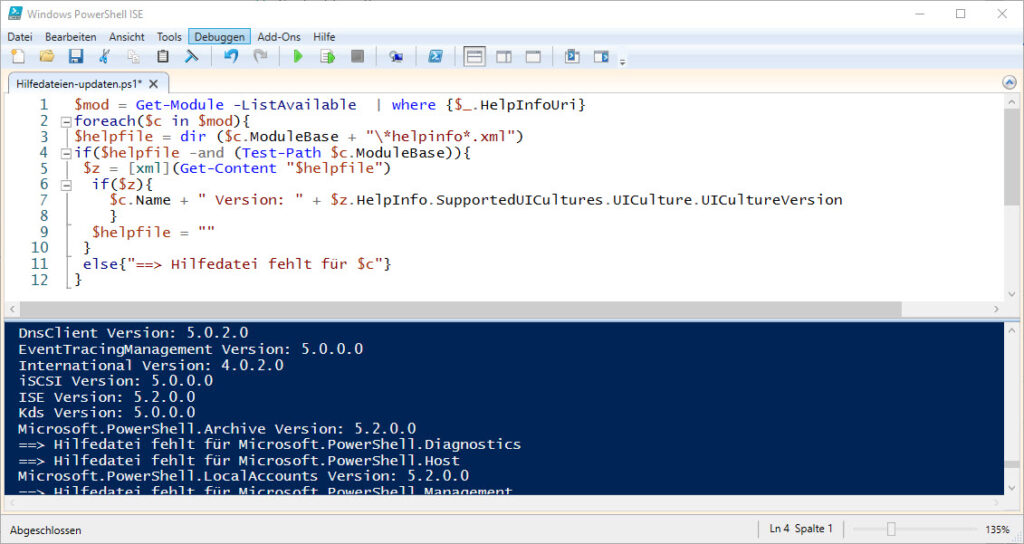Show the command window icon

[572, 57]
